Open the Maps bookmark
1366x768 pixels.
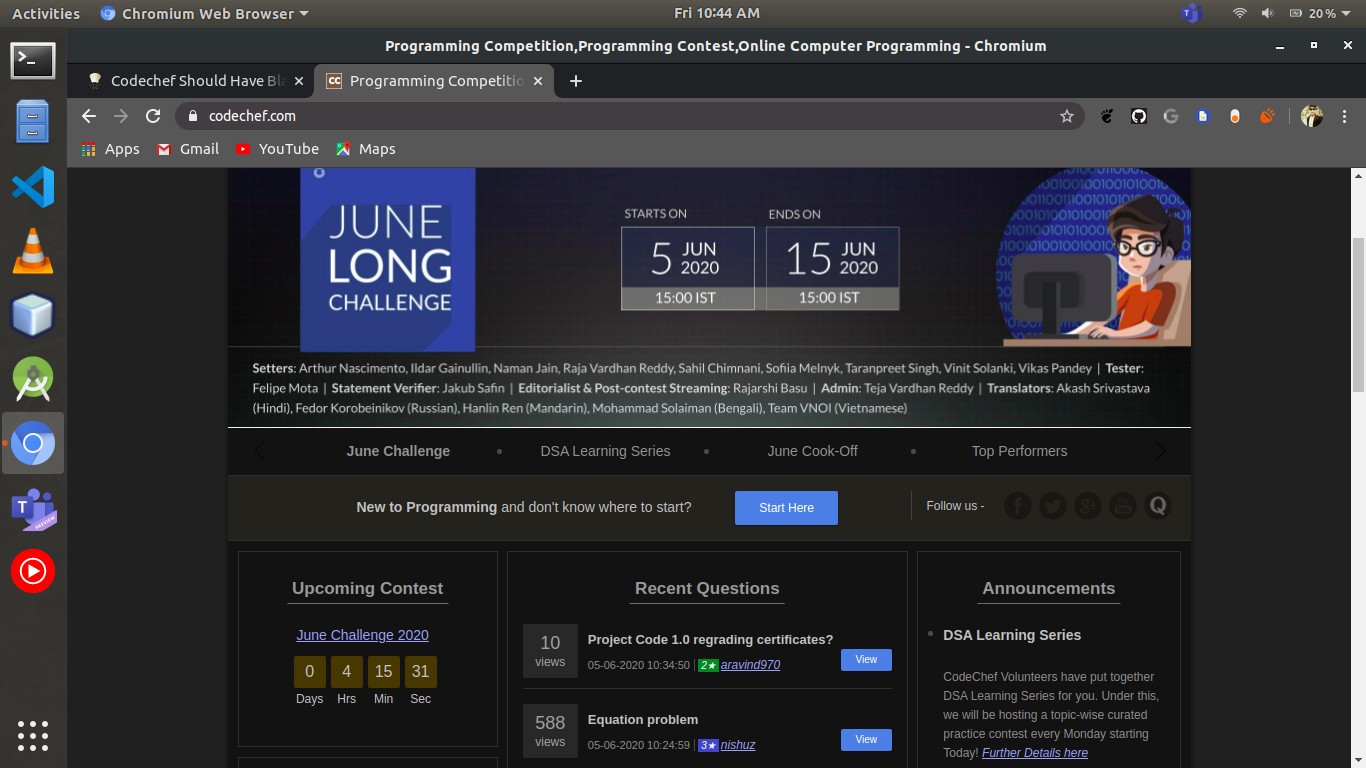(x=366, y=149)
